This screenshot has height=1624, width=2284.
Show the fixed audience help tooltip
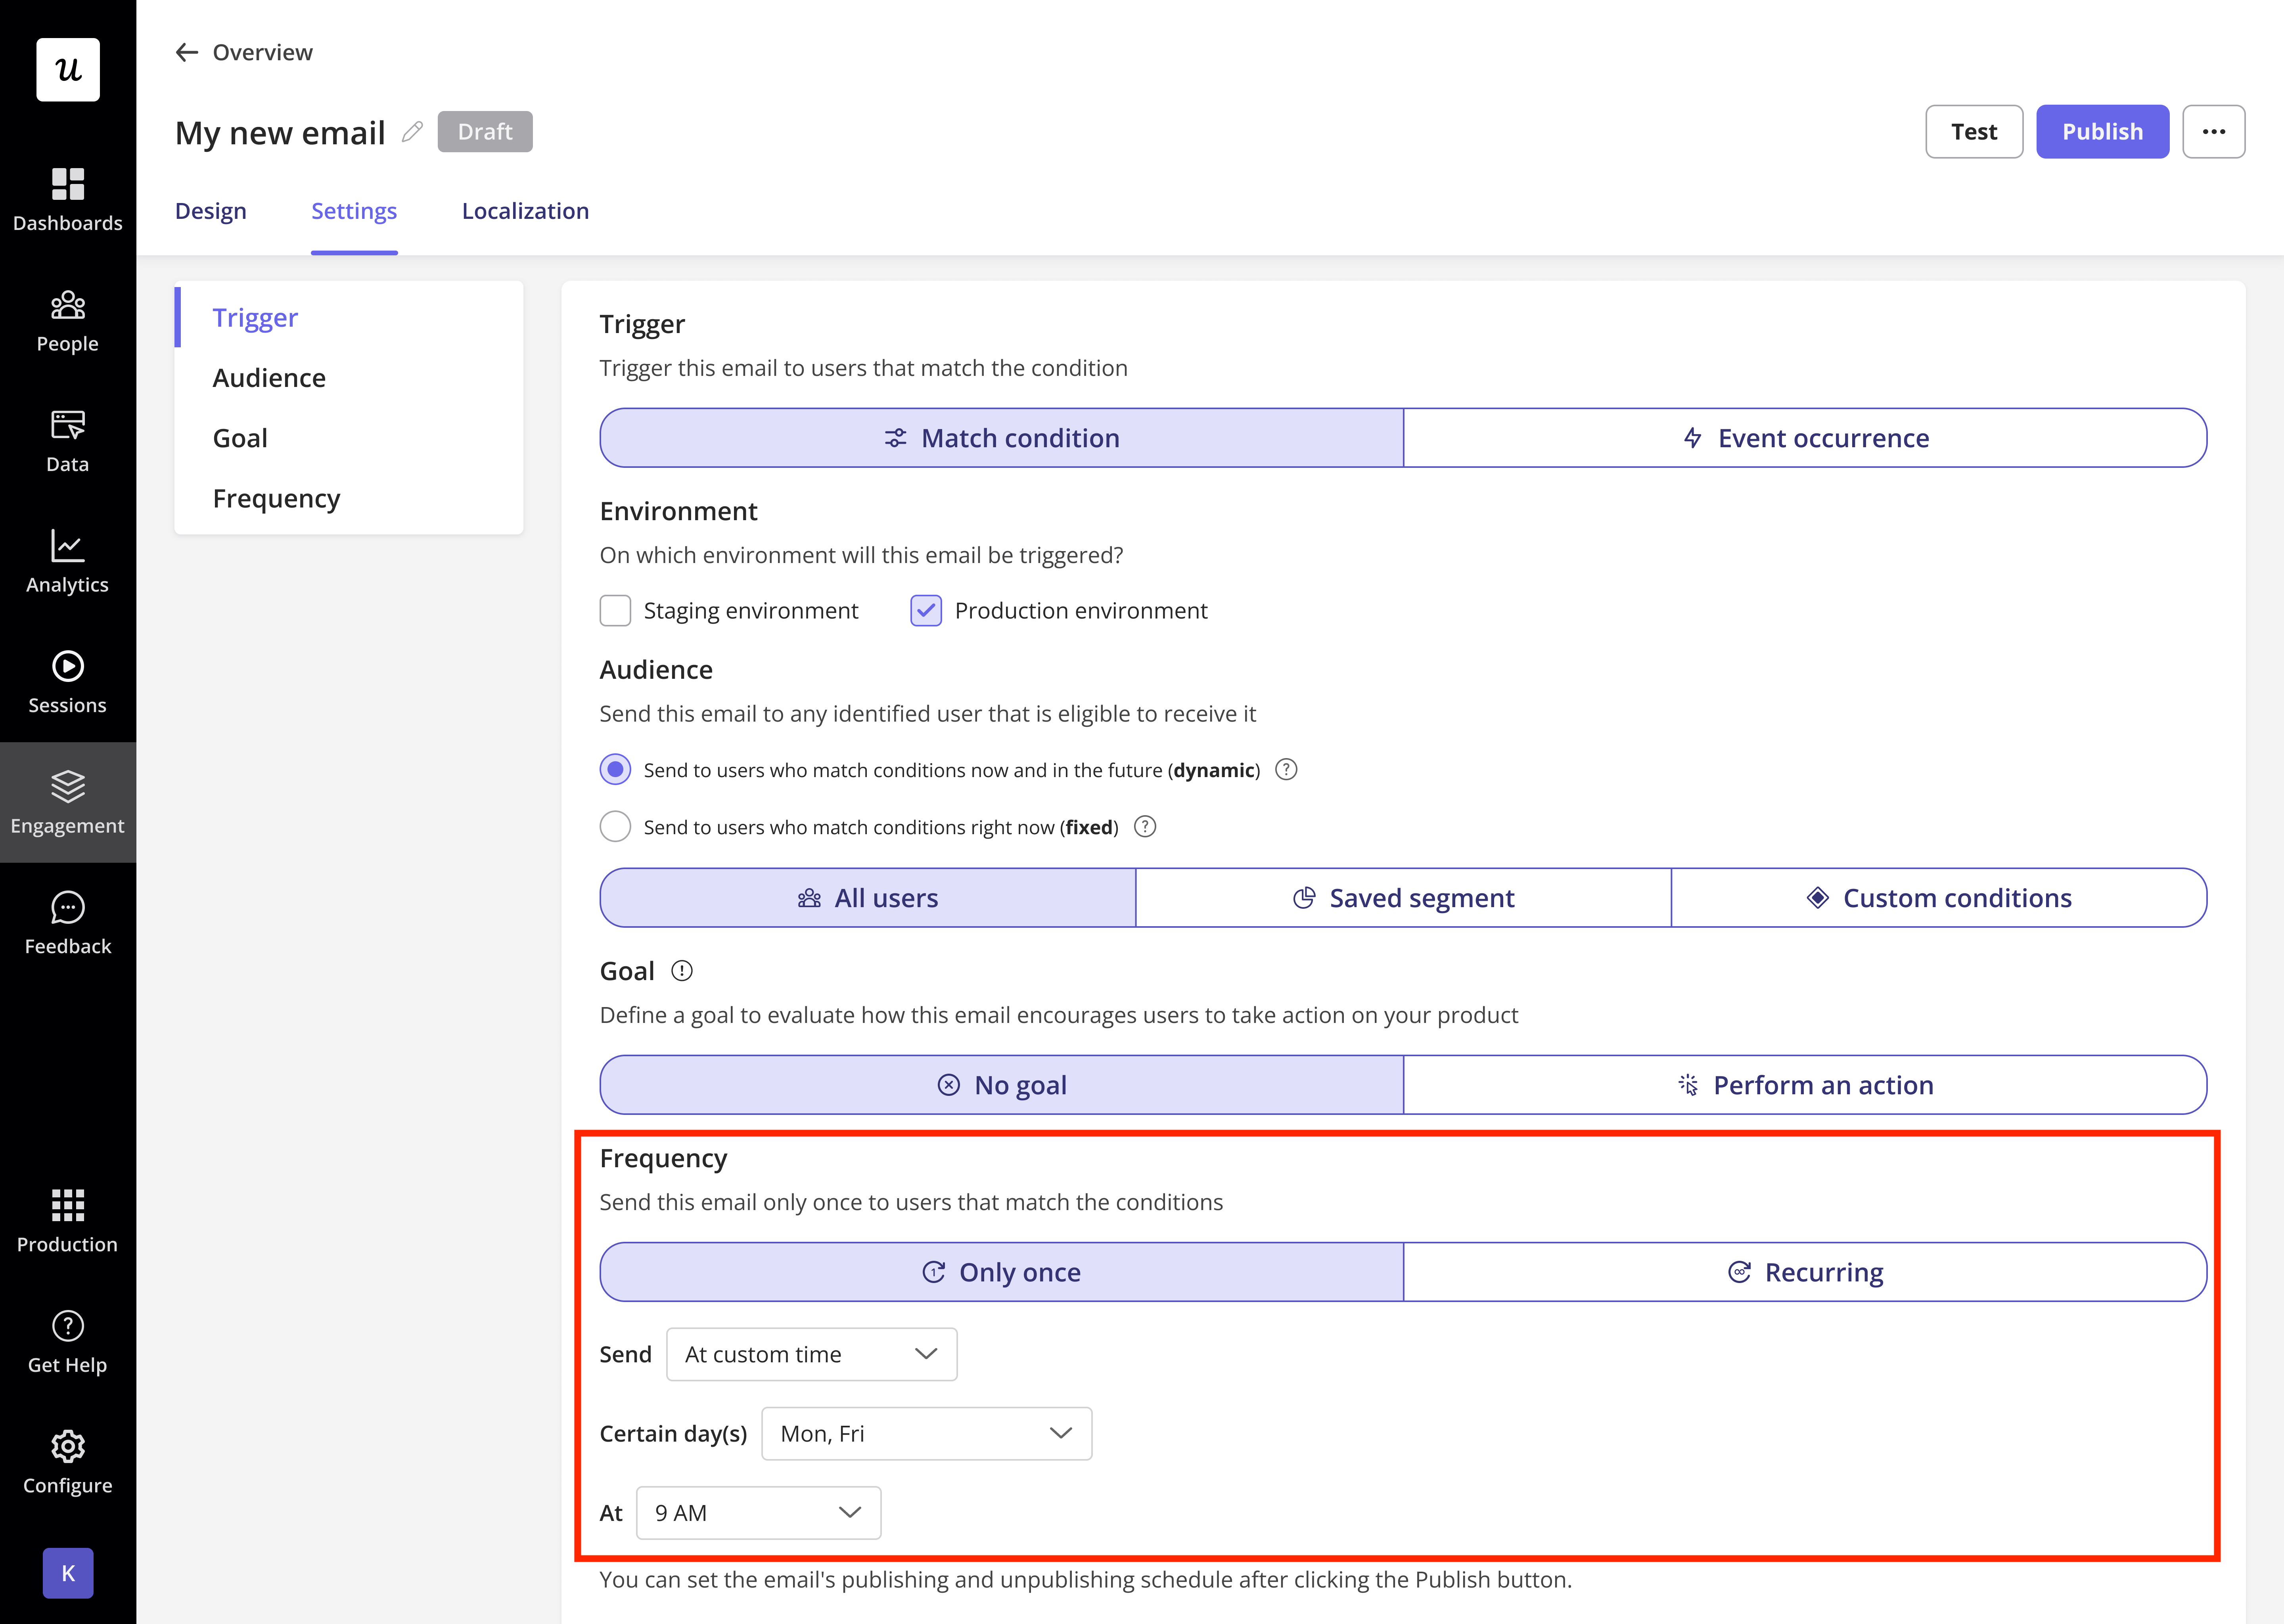[1146, 826]
